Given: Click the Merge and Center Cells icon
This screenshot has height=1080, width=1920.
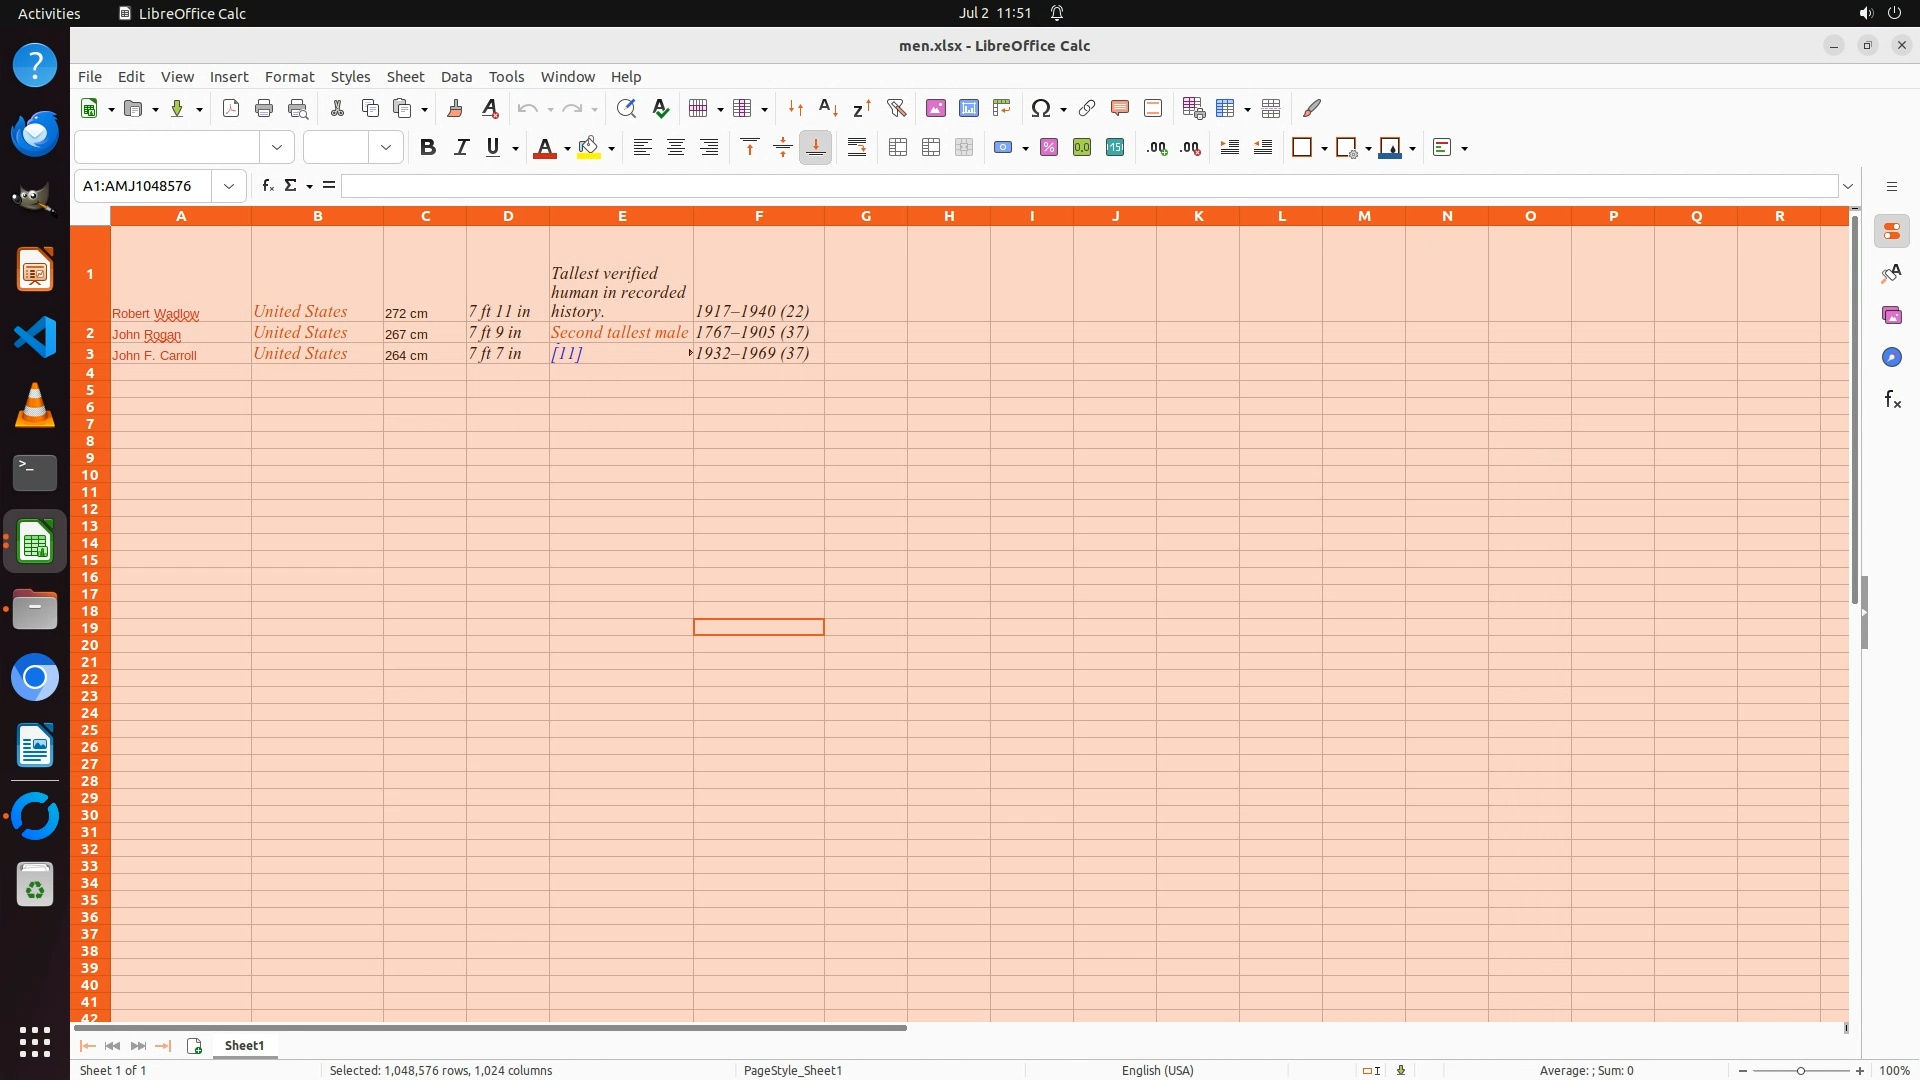Looking at the screenshot, I should coord(897,148).
